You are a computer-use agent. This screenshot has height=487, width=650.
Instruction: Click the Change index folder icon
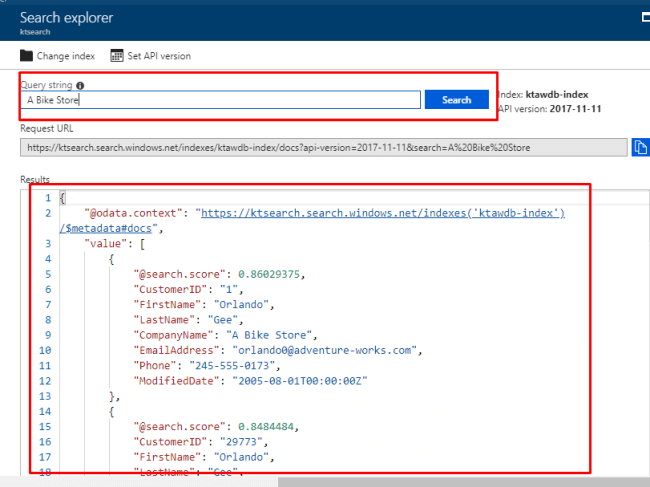click(26, 56)
